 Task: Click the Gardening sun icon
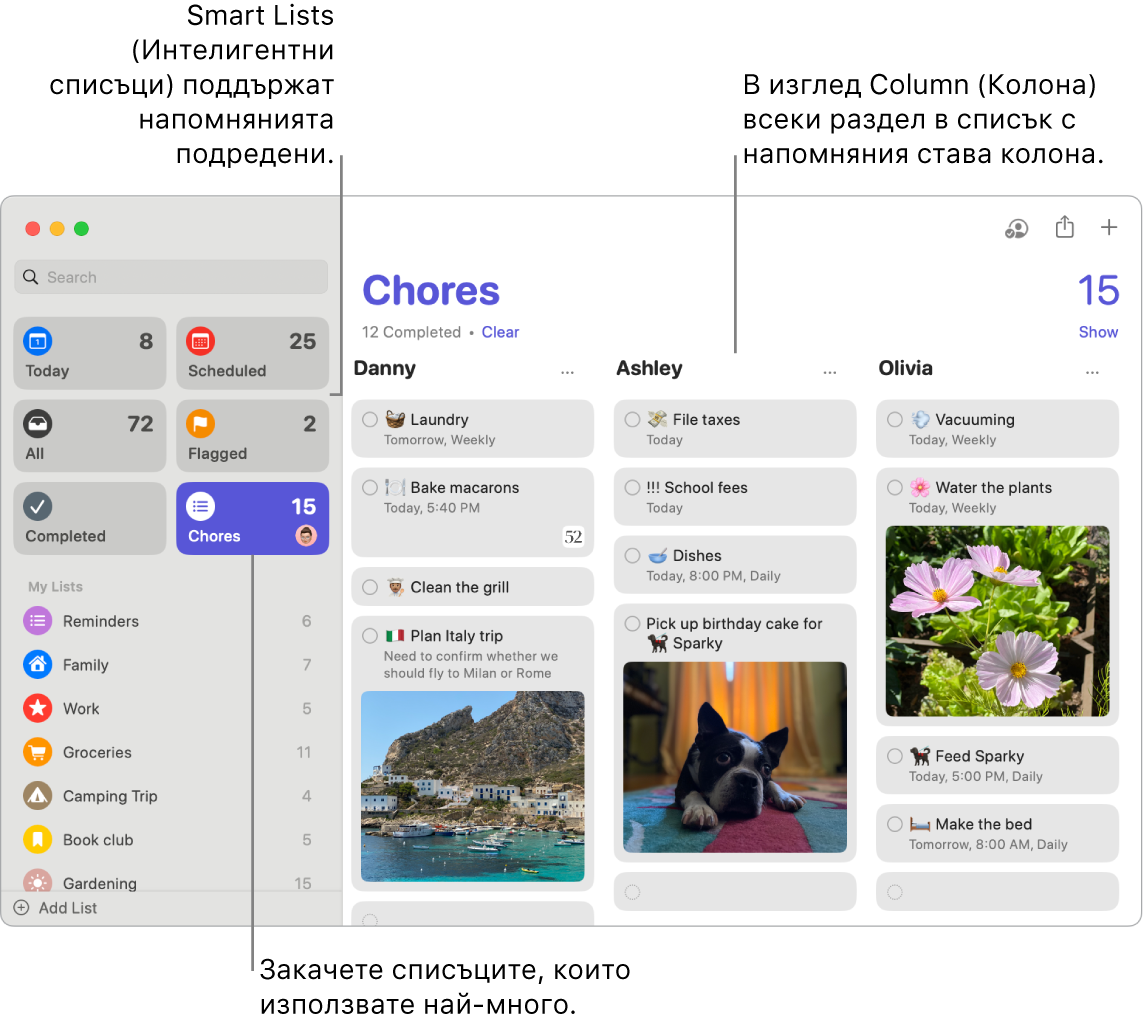tap(38, 880)
